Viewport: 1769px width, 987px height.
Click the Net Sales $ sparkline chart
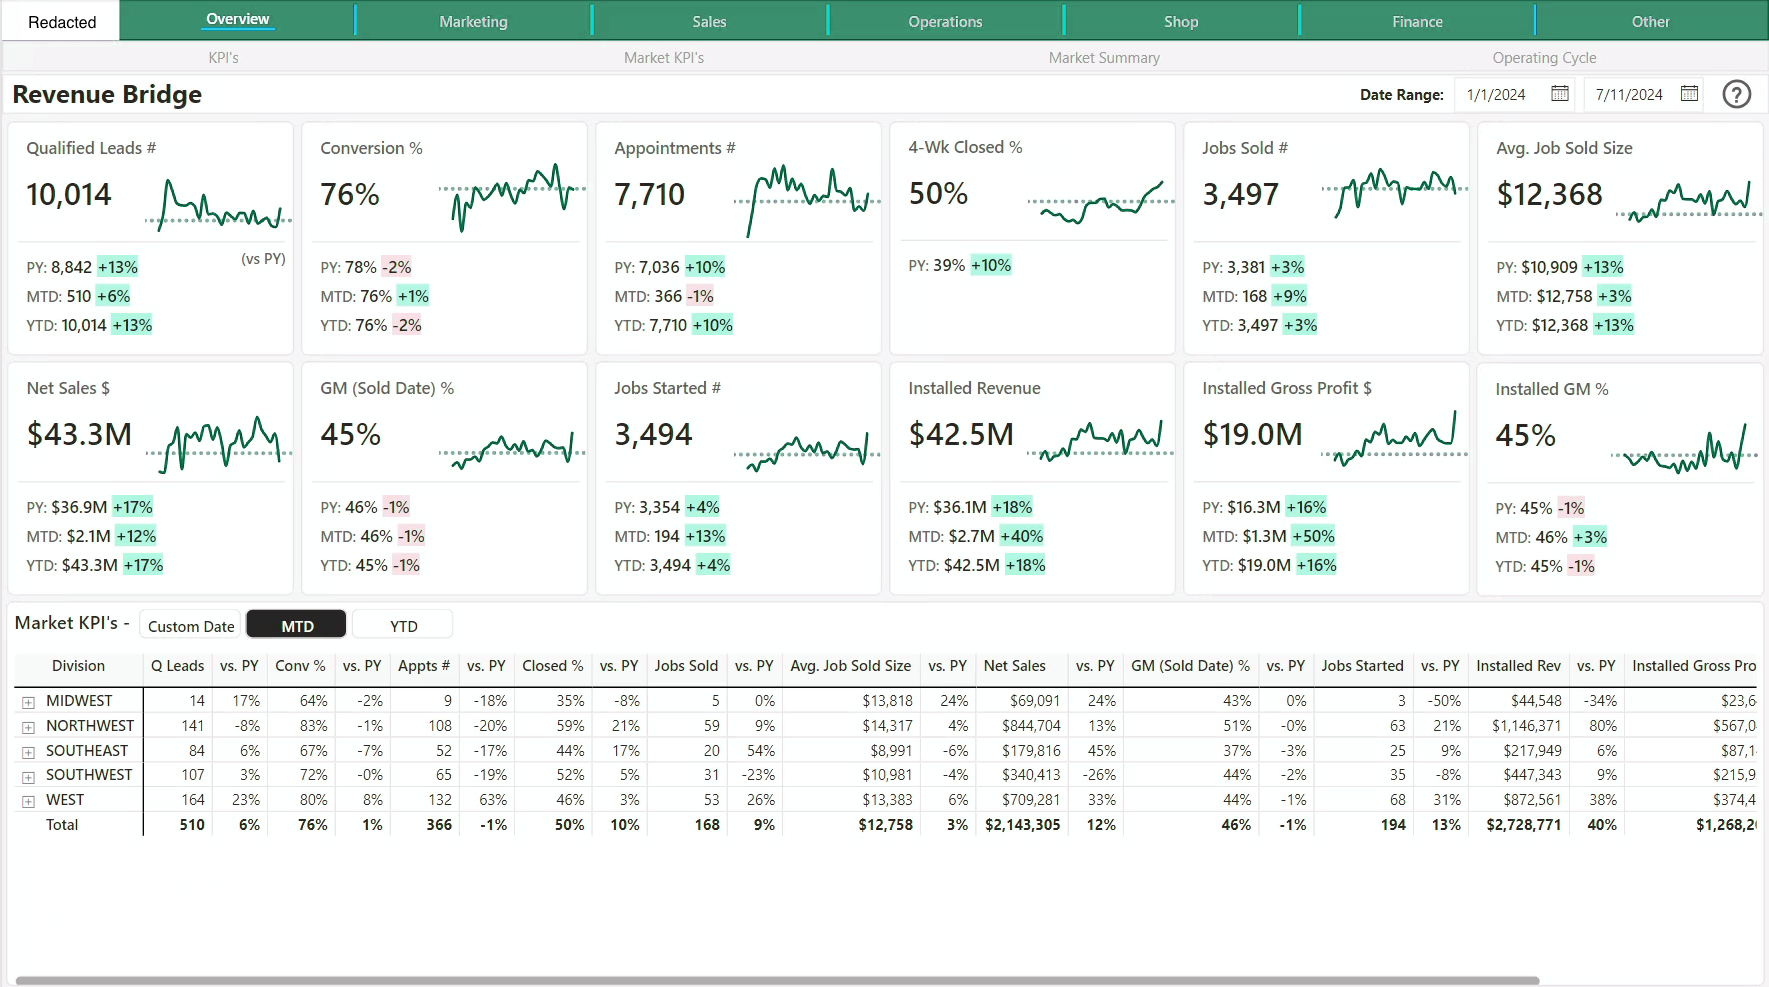[218, 443]
